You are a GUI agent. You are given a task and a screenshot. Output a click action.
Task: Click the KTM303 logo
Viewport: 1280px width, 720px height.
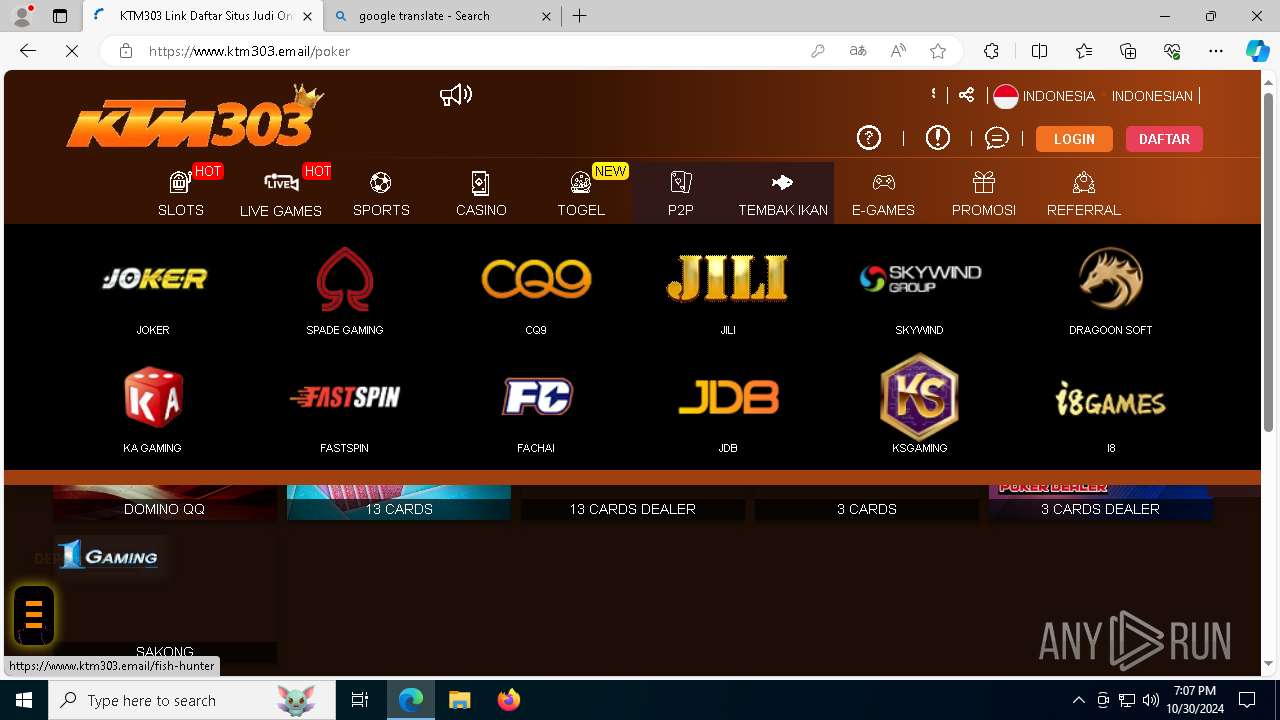(195, 117)
